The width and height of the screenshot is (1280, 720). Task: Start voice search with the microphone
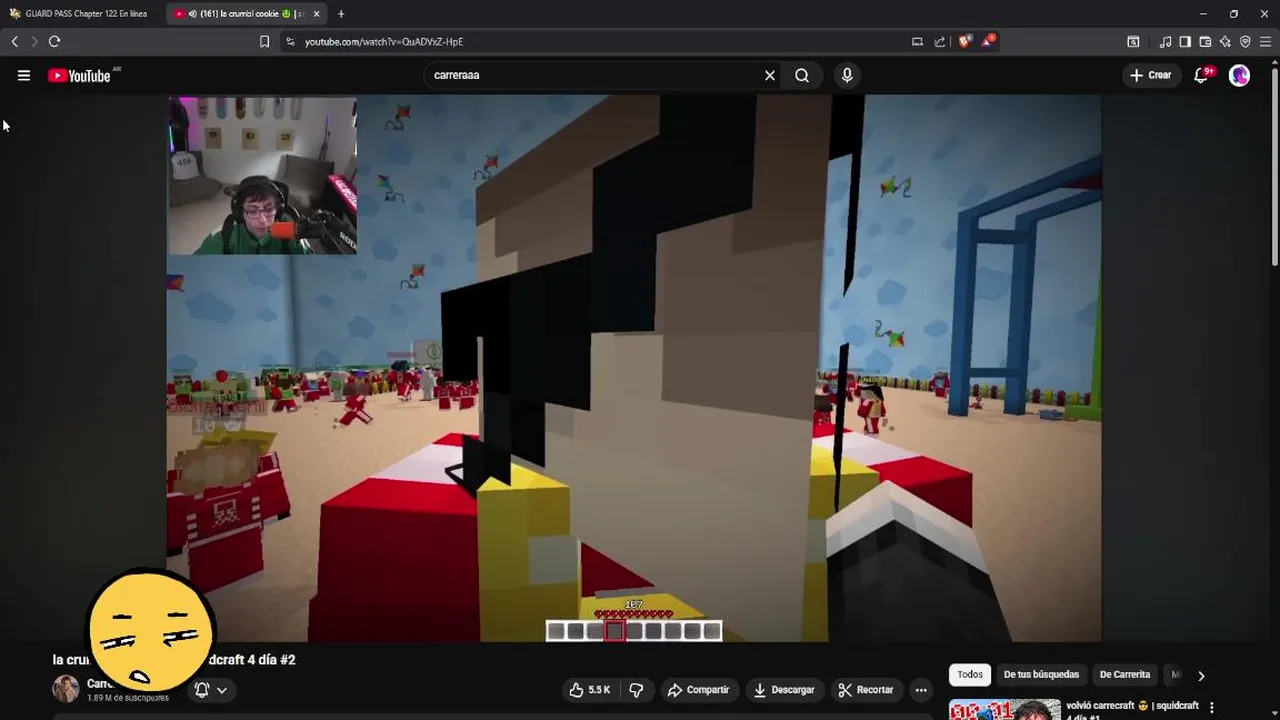tap(847, 75)
